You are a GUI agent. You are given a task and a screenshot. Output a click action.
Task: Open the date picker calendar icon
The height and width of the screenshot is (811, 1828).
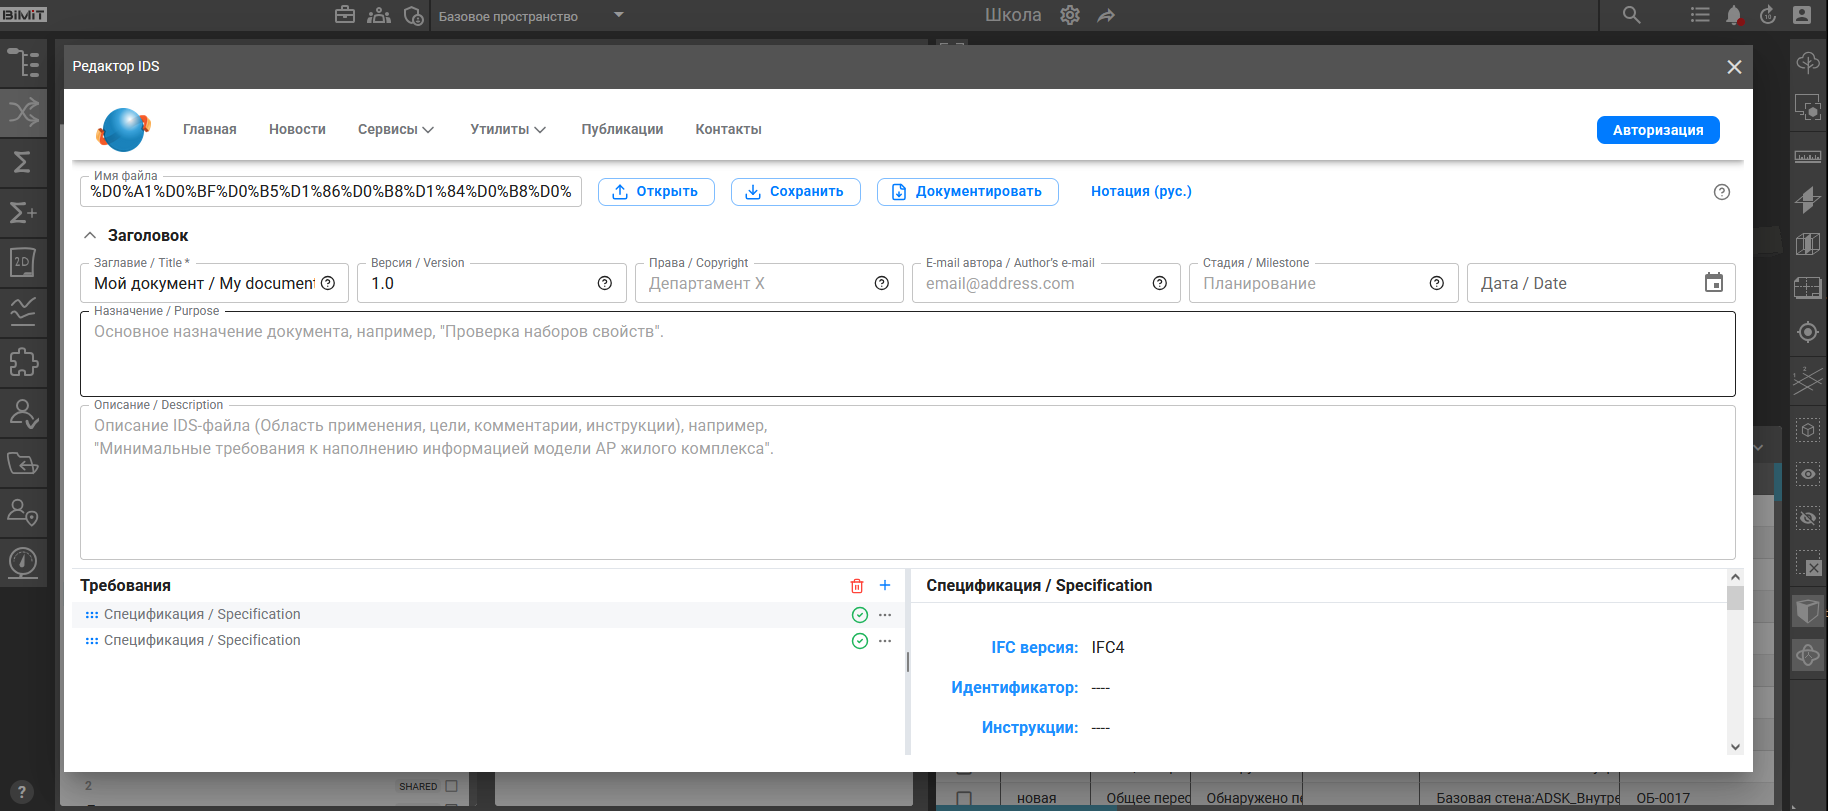(1714, 283)
